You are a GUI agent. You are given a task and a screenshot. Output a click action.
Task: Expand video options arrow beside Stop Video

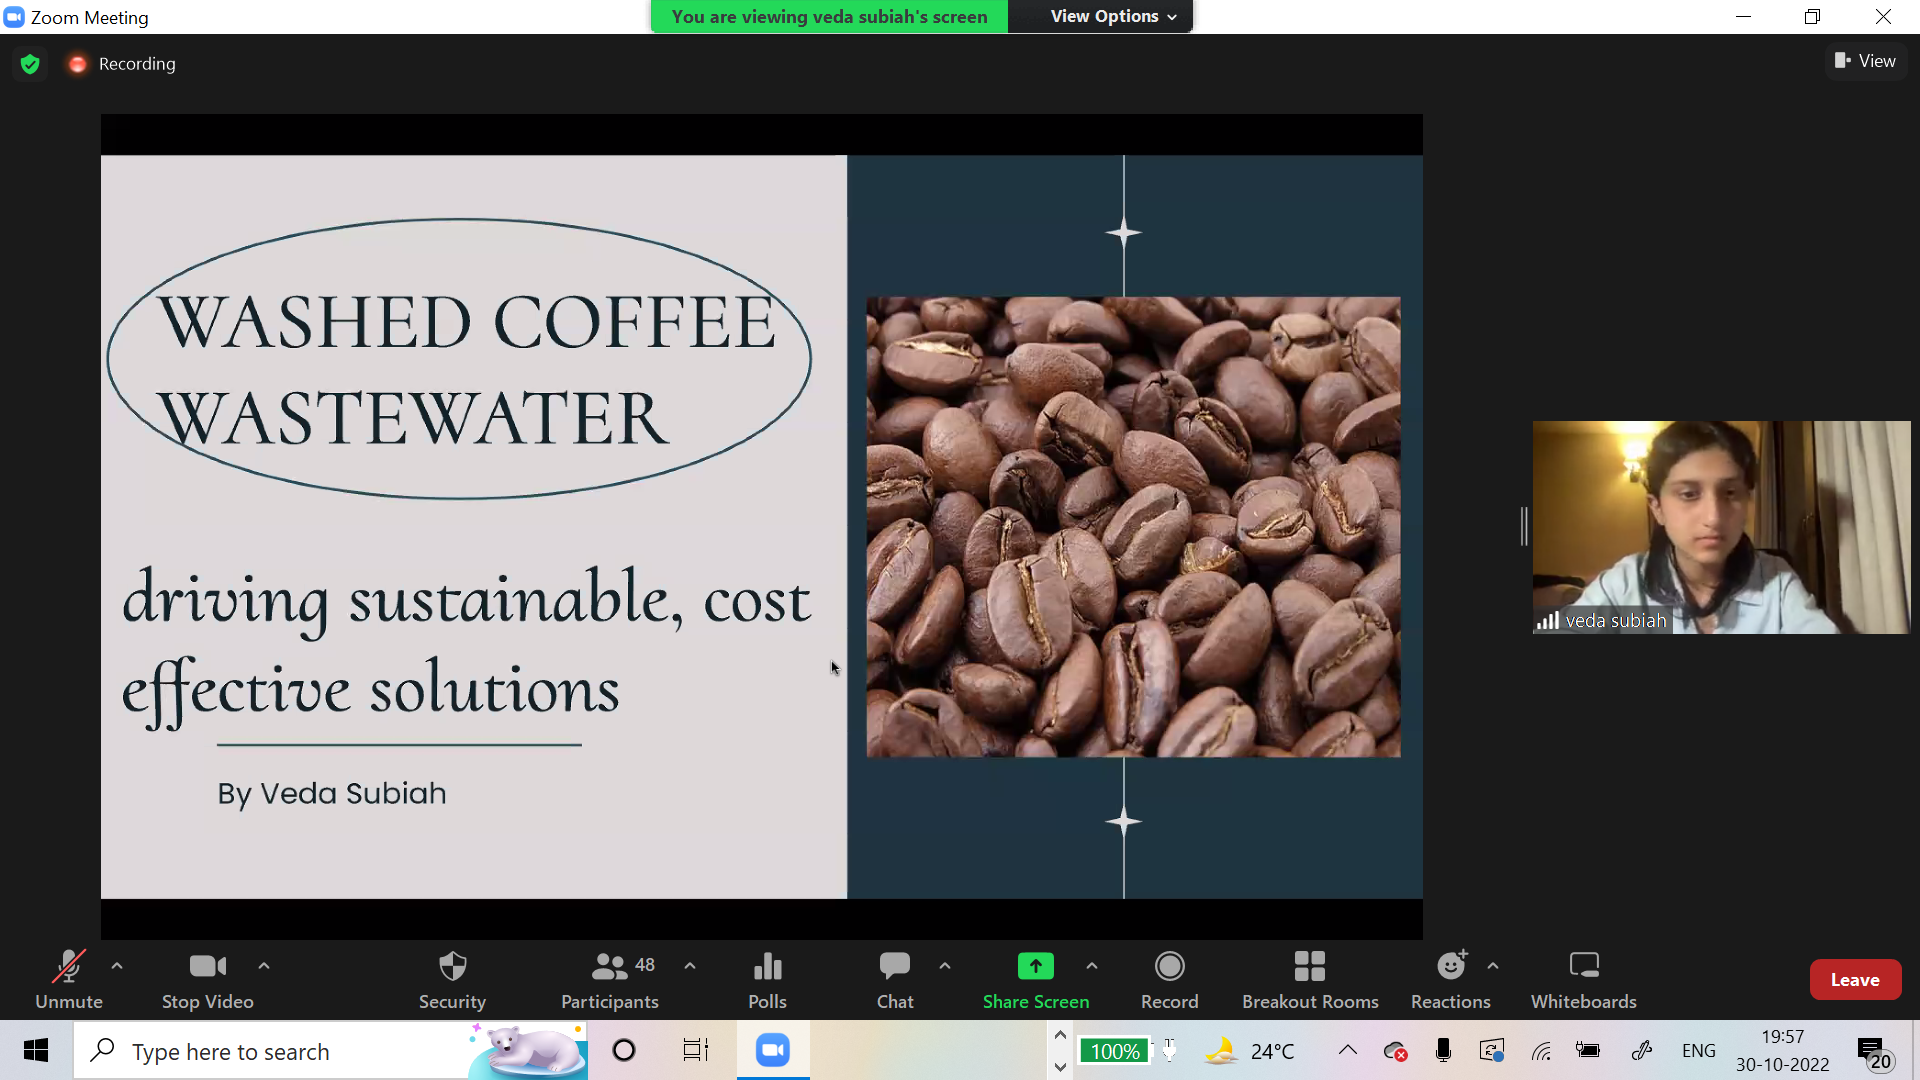(x=264, y=966)
